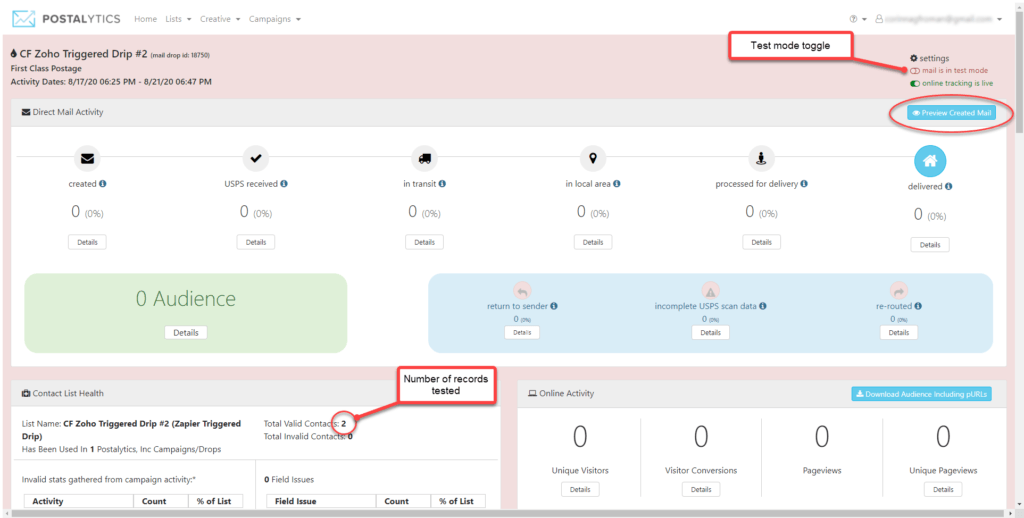
Task: Open Details under USPS received
Action: point(255,242)
